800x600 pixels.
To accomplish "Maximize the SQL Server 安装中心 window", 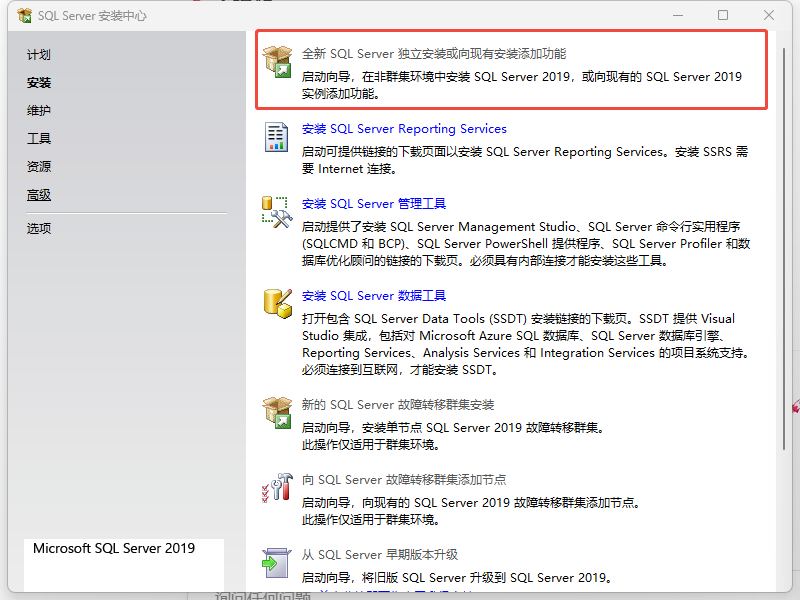I will (723, 15).
